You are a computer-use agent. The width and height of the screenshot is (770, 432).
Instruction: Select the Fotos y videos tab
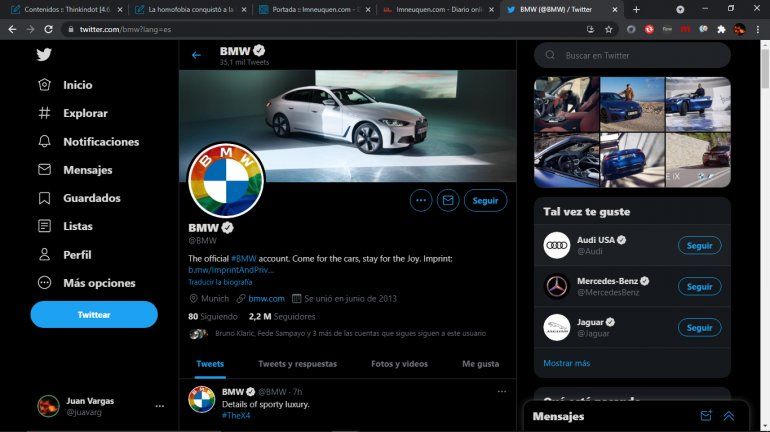click(399, 364)
